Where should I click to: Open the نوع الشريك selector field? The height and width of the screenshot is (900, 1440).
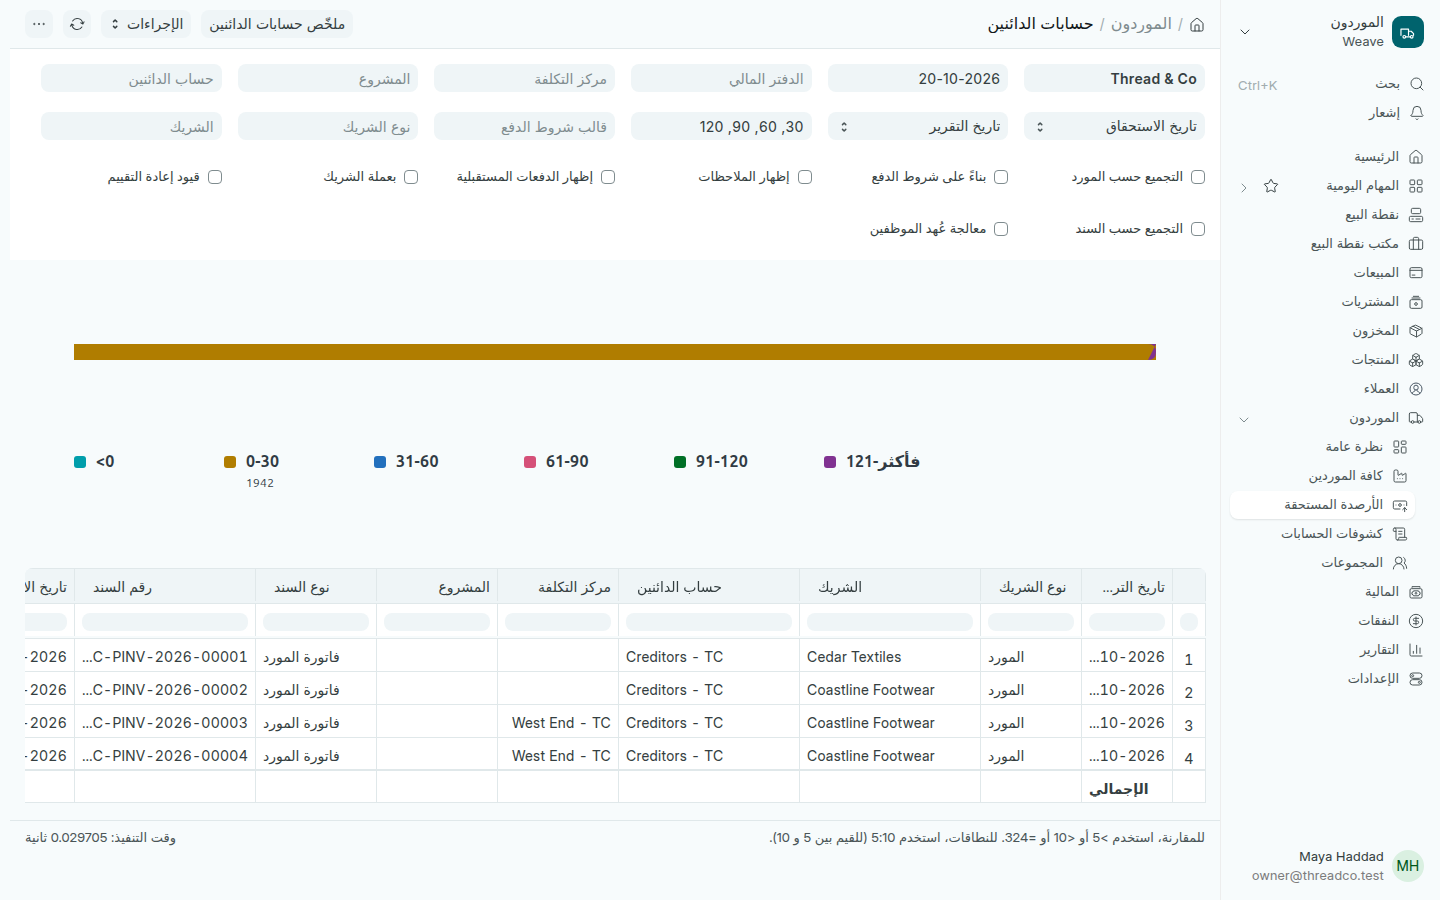pyautogui.click(x=328, y=127)
